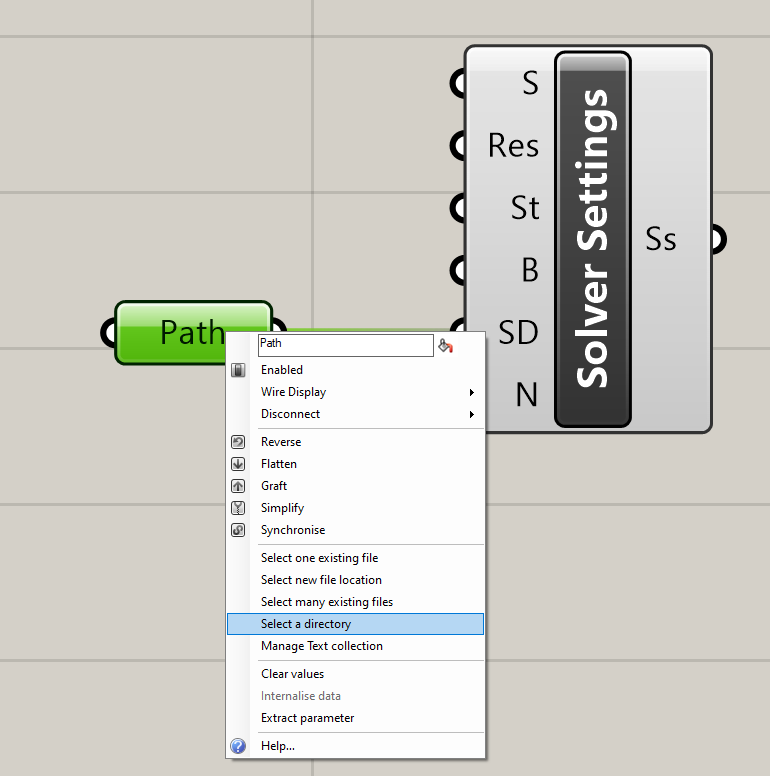Image resolution: width=770 pixels, height=776 pixels.
Task: Click the Enabled icon in menu
Action: [238, 370]
